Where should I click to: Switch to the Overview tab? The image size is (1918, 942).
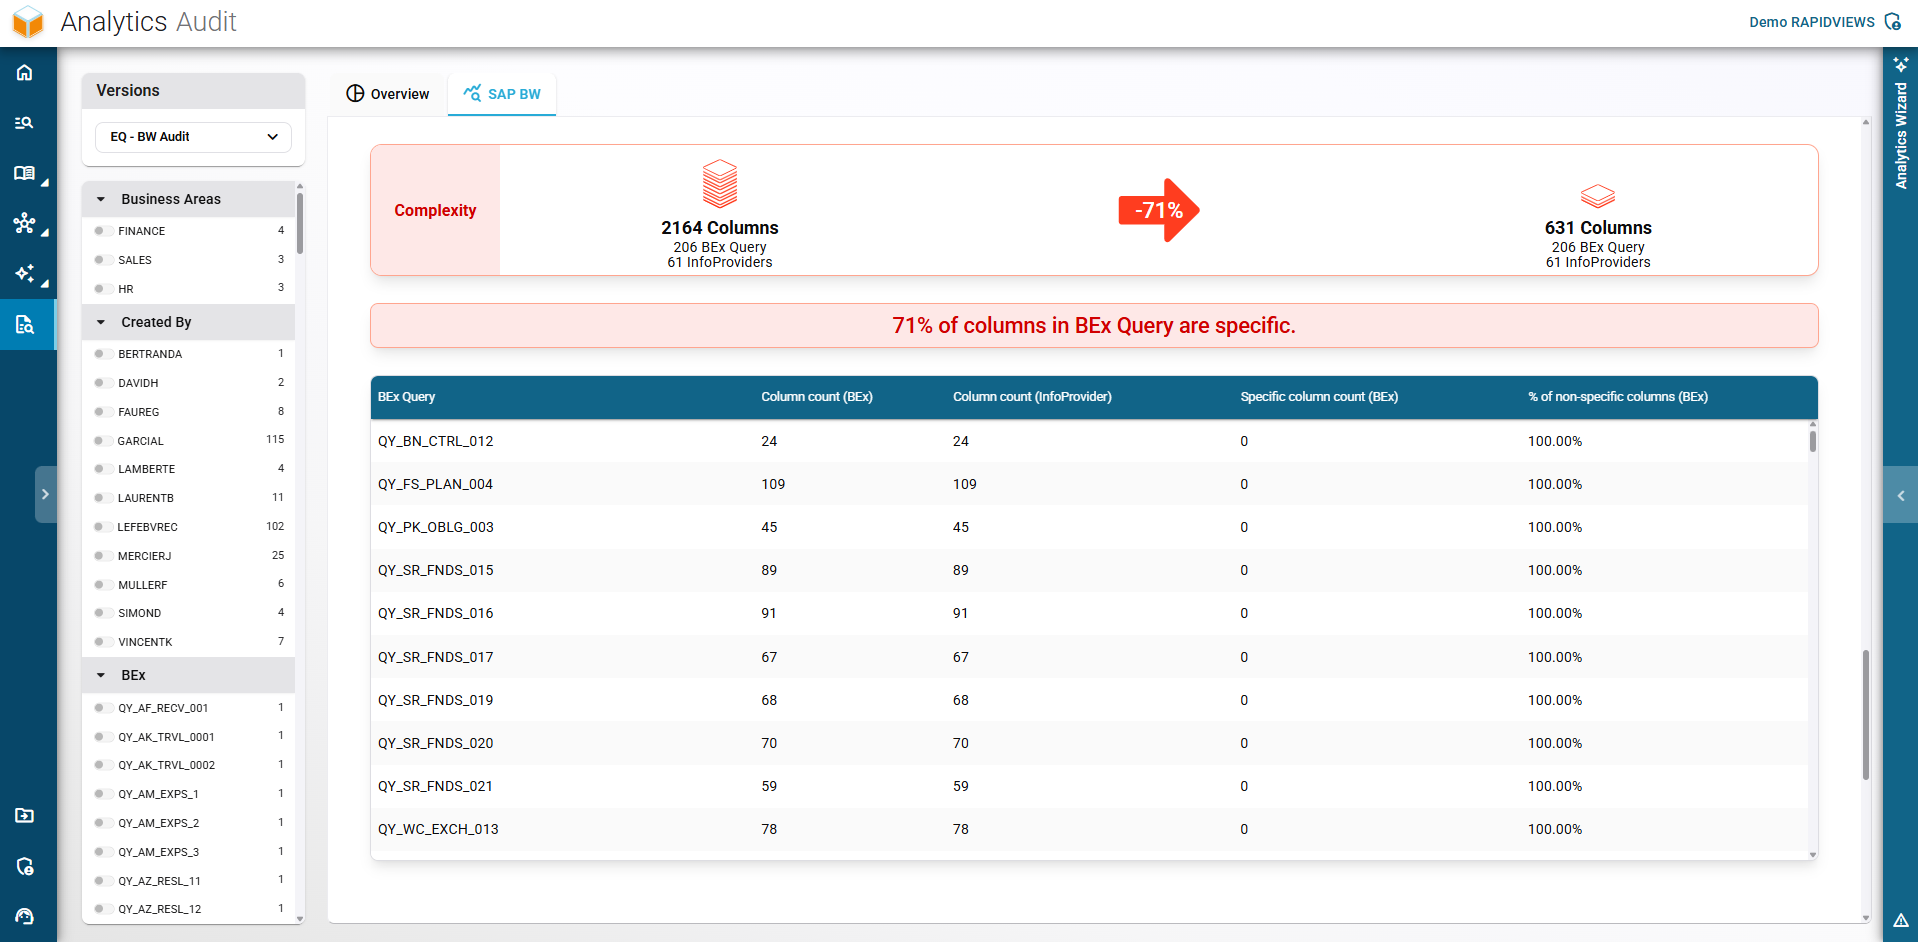click(x=388, y=94)
